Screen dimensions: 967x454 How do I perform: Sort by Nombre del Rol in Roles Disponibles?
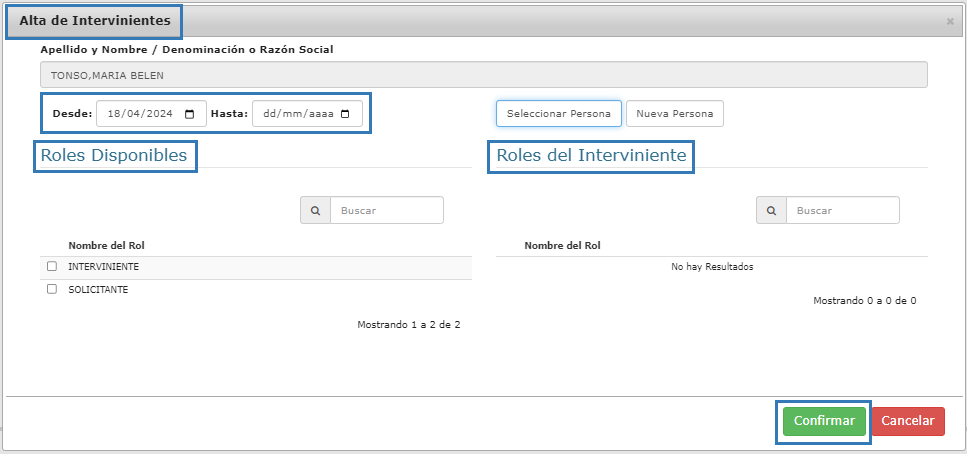click(108, 245)
